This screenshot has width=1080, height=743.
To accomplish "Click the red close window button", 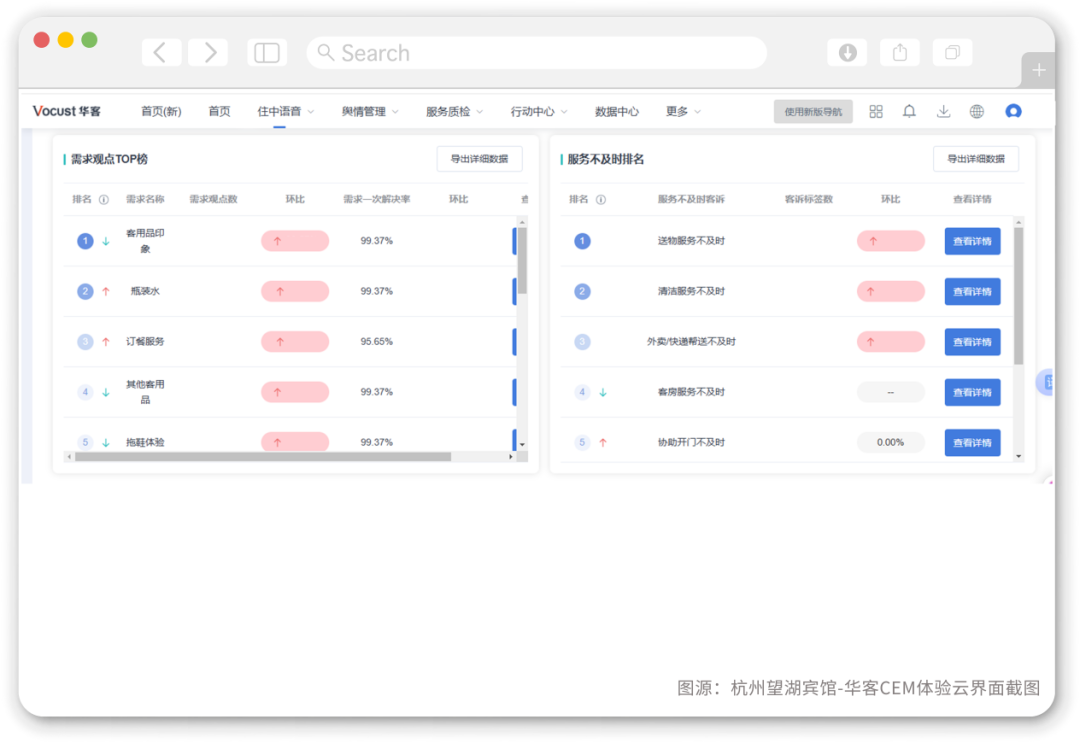I will point(41,40).
